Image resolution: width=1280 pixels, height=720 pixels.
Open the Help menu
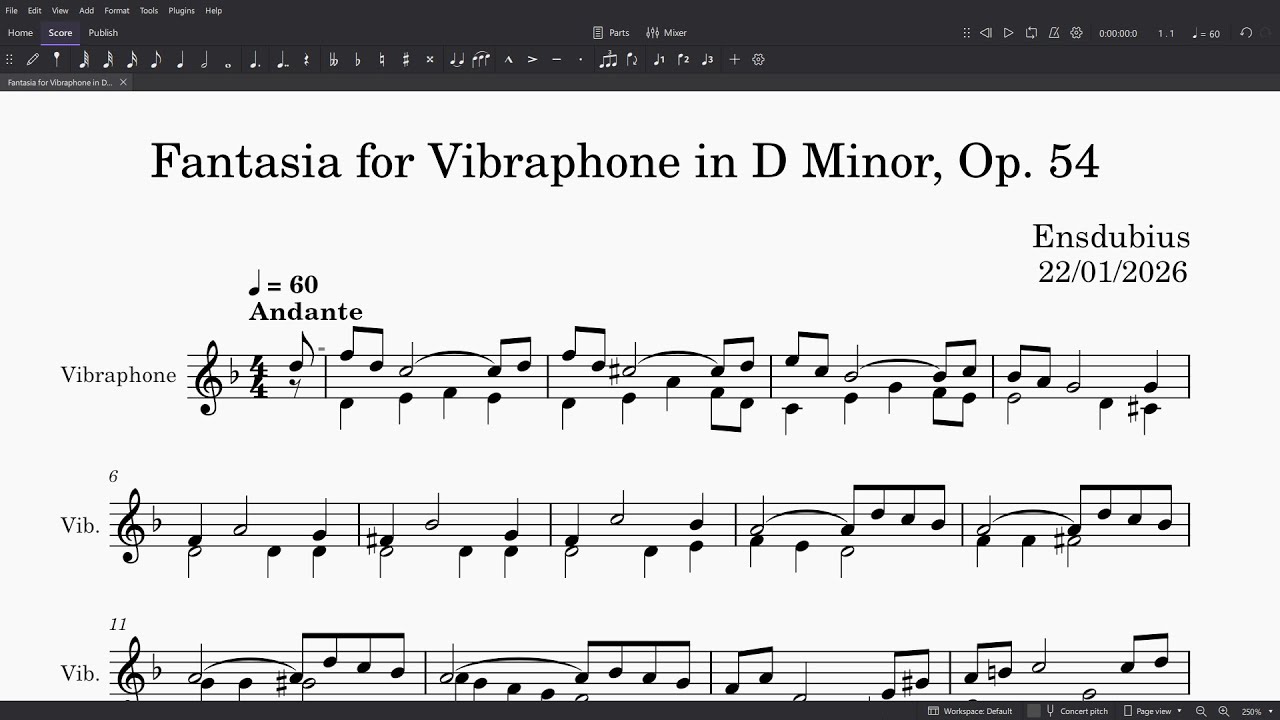(214, 10)
